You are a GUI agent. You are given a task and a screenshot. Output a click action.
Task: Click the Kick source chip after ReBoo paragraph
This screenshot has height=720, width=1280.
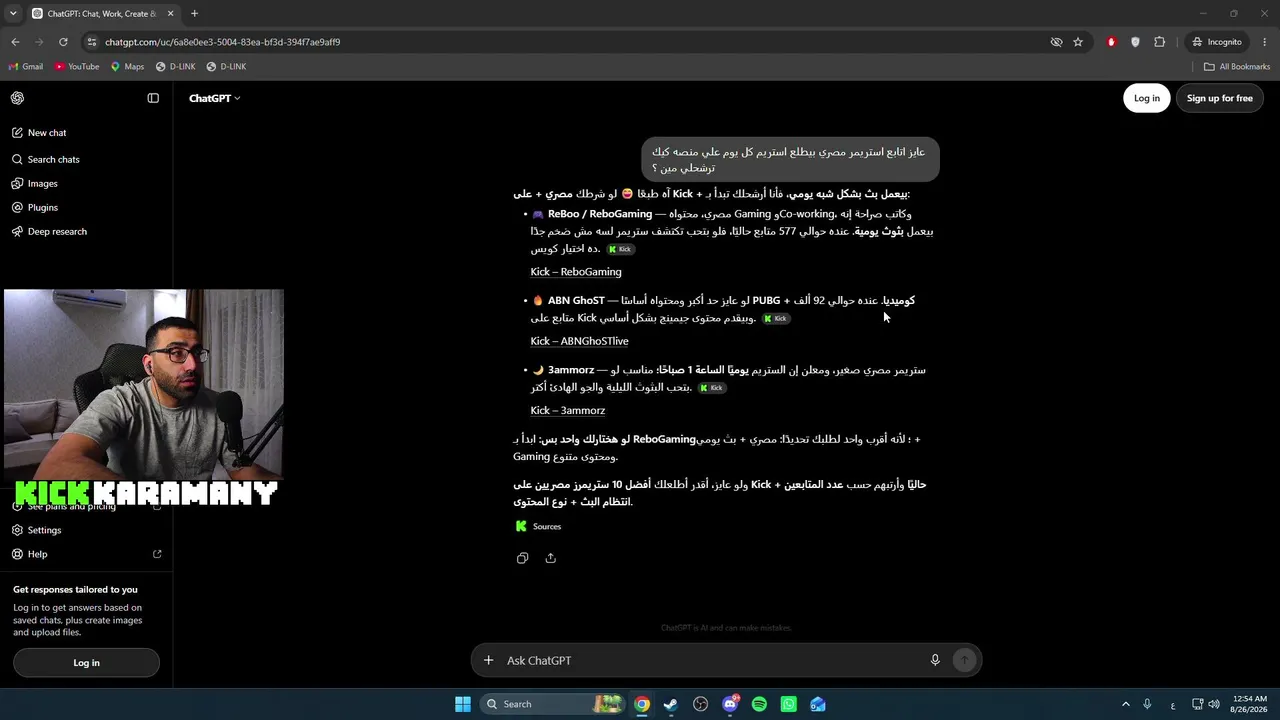(x=620, y=249)
